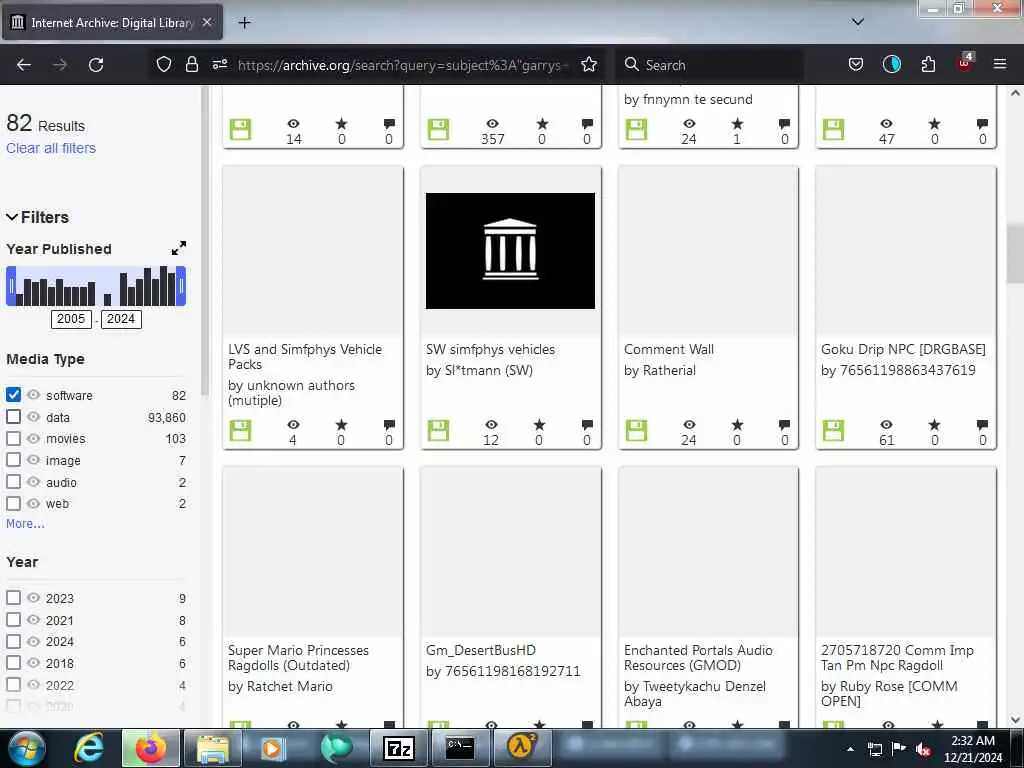Image resolution: width=1024 pixels, height=768 pixels.
Task: Bookmark this page with the star
Action: [589, 65]
